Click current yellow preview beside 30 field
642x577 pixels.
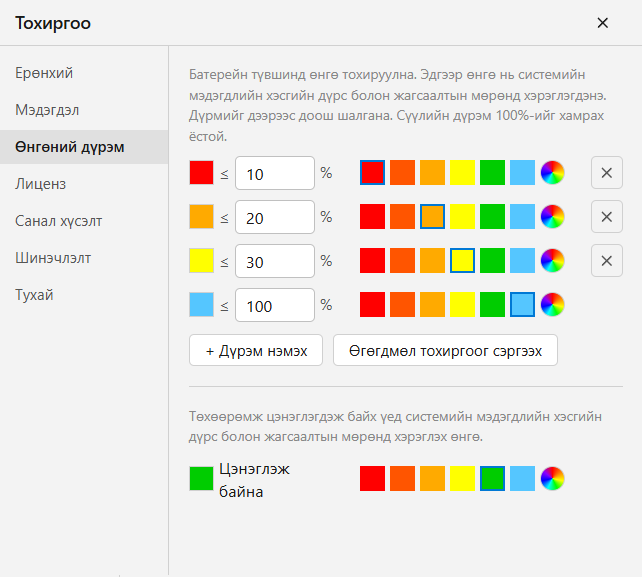point(201,260)
